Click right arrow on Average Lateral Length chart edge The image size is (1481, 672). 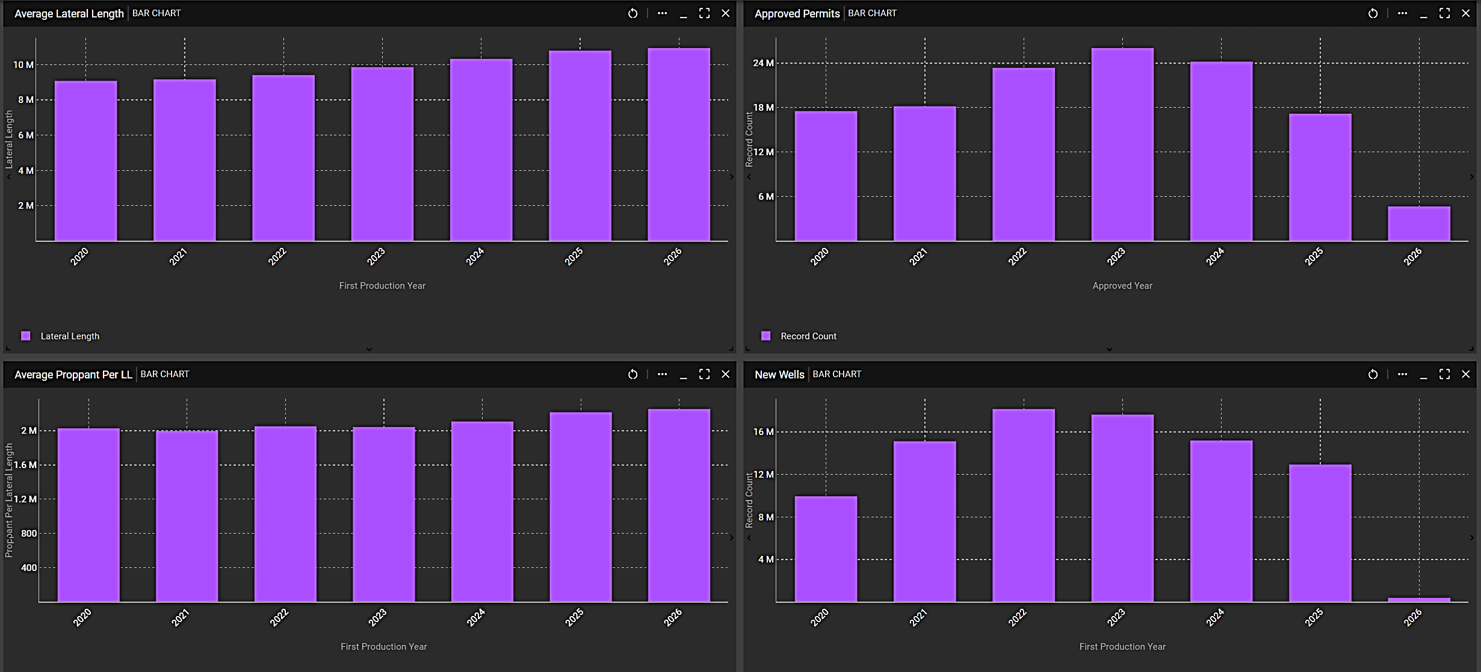[731, 177]
